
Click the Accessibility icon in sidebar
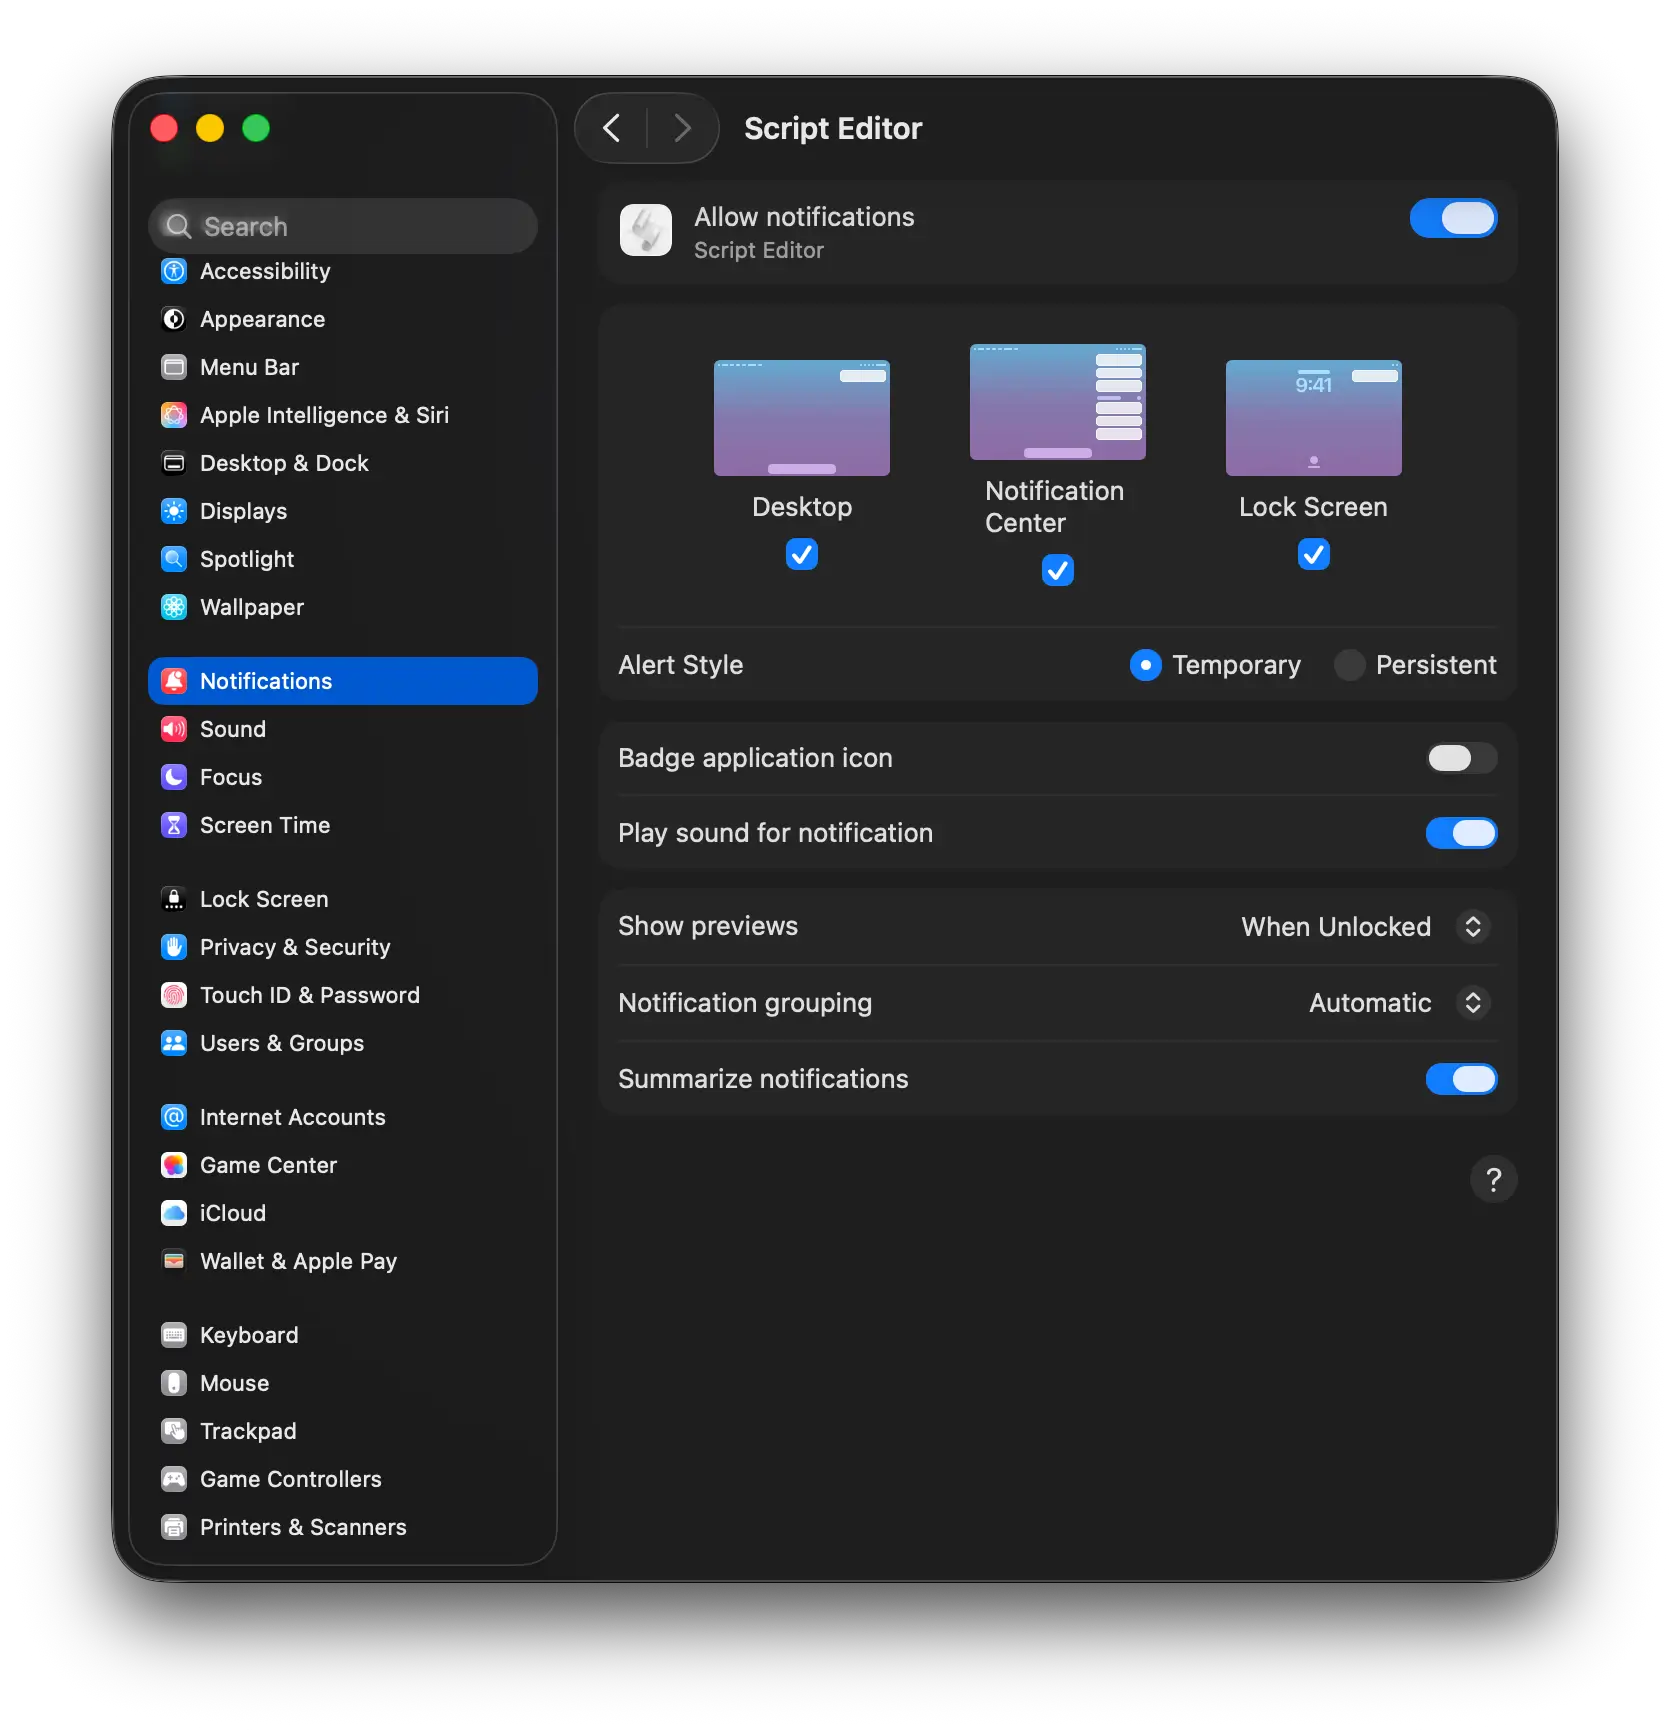pos(174,271)
